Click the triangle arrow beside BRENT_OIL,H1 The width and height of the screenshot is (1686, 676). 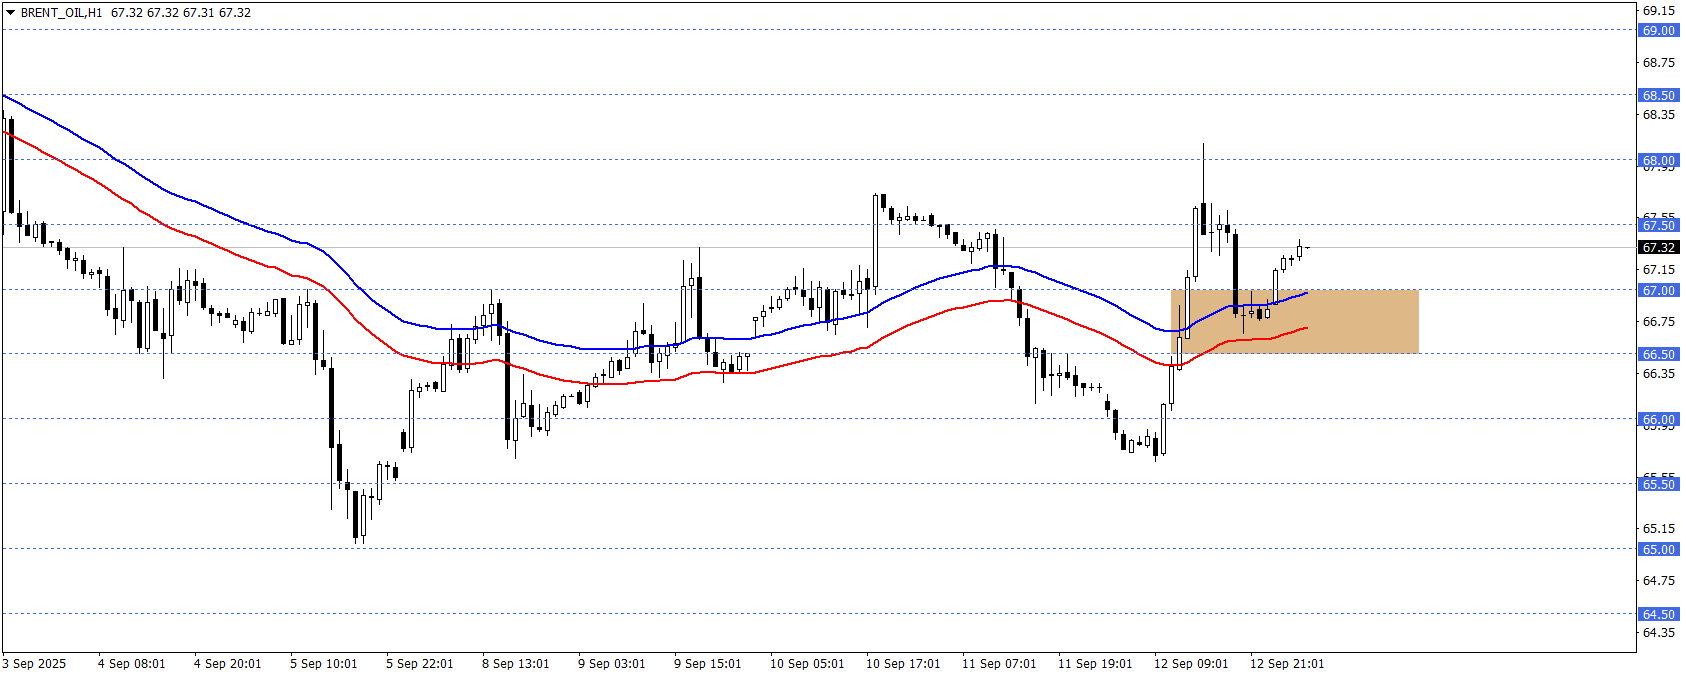(x=11, y=13)
